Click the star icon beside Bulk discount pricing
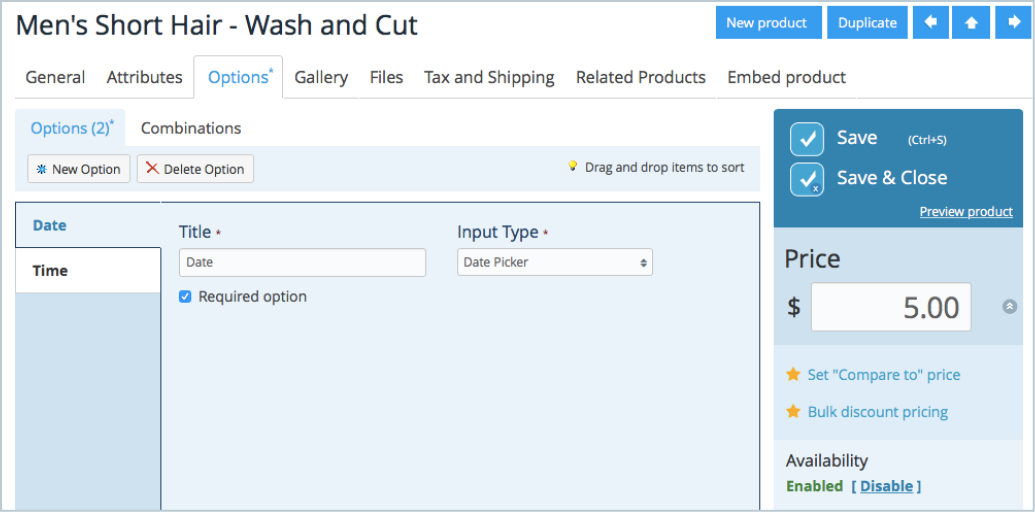The height and width of the screenshot is (512, 1035). pyautogui.click(x=793, y=412)
